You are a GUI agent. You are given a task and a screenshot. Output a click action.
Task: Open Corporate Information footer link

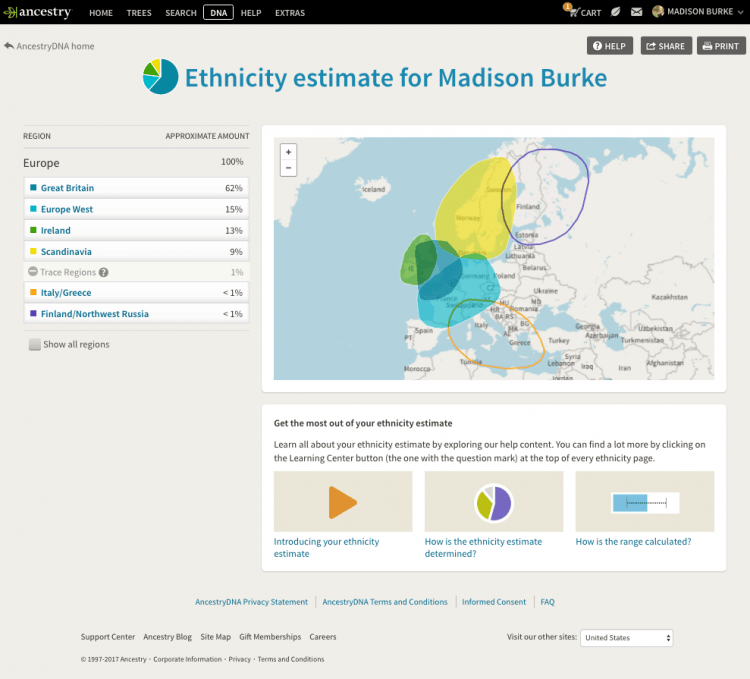point(188,659)
